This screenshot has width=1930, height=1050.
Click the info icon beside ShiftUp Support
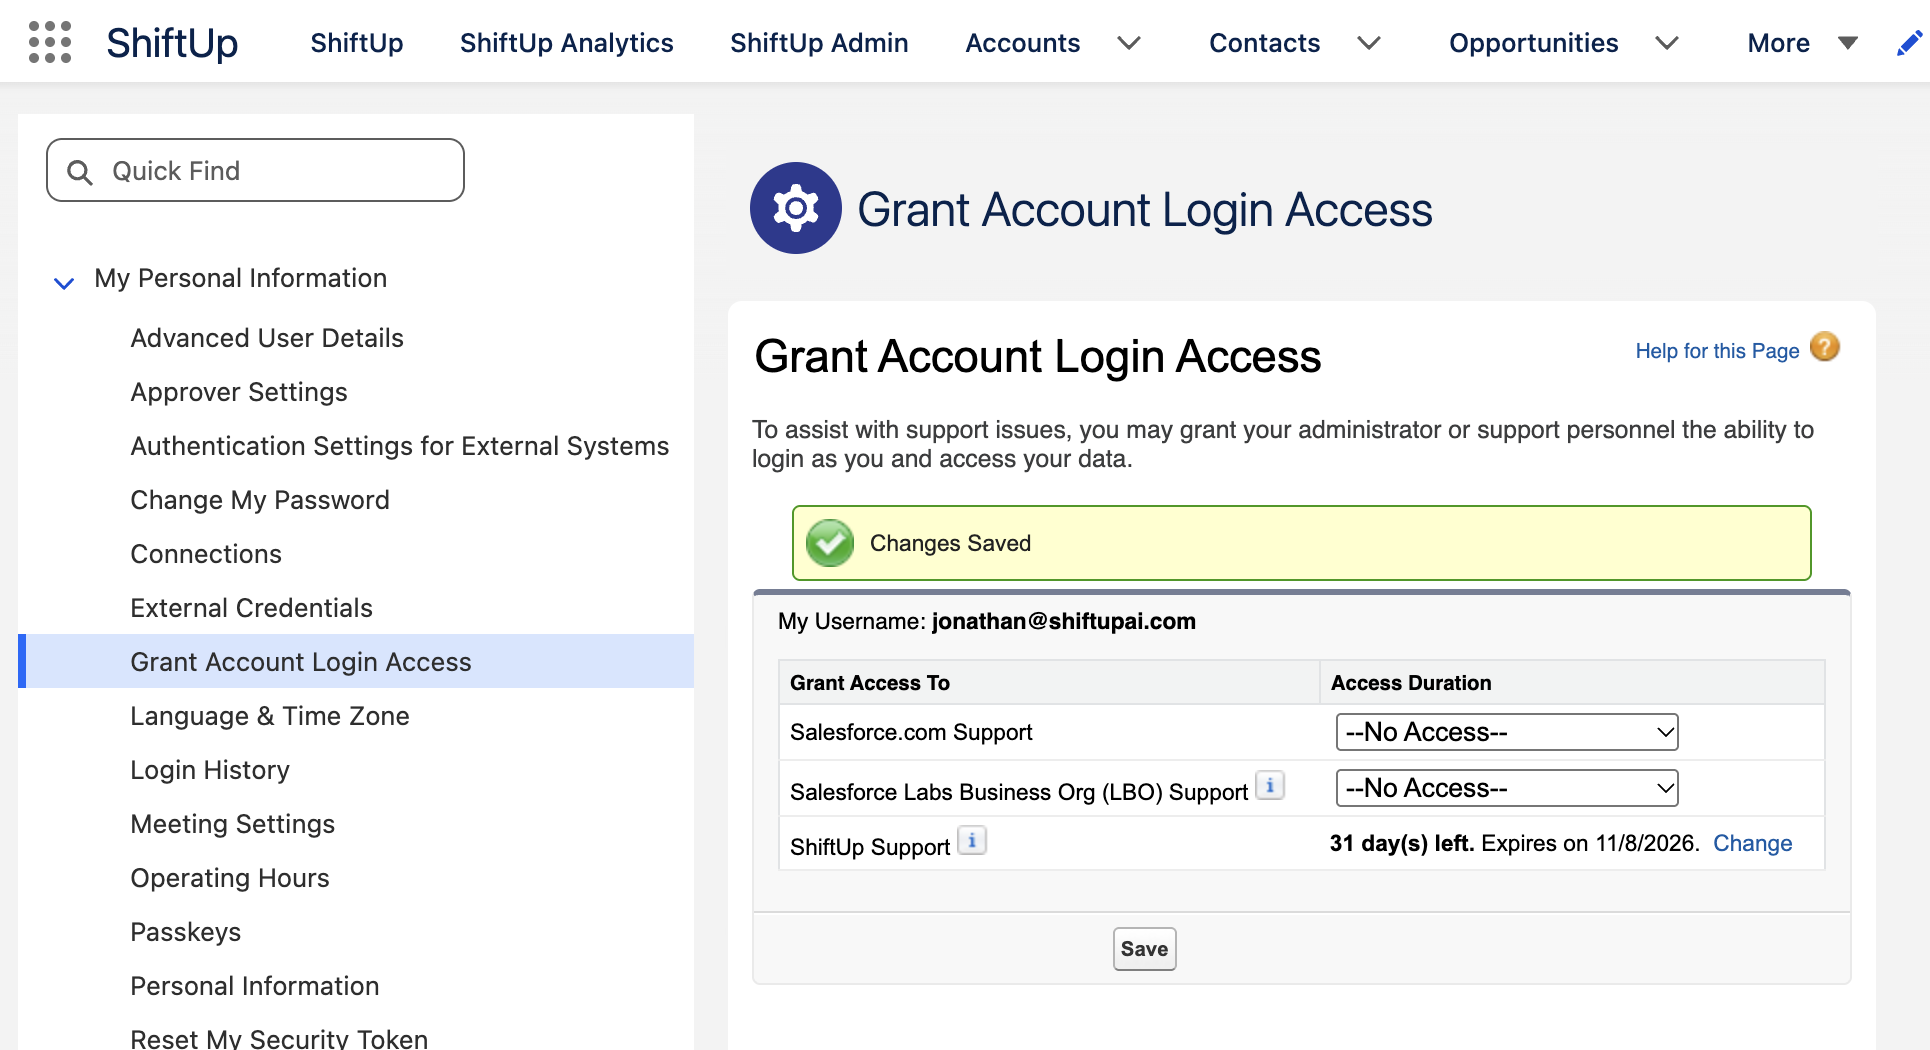tap(972, 841)
